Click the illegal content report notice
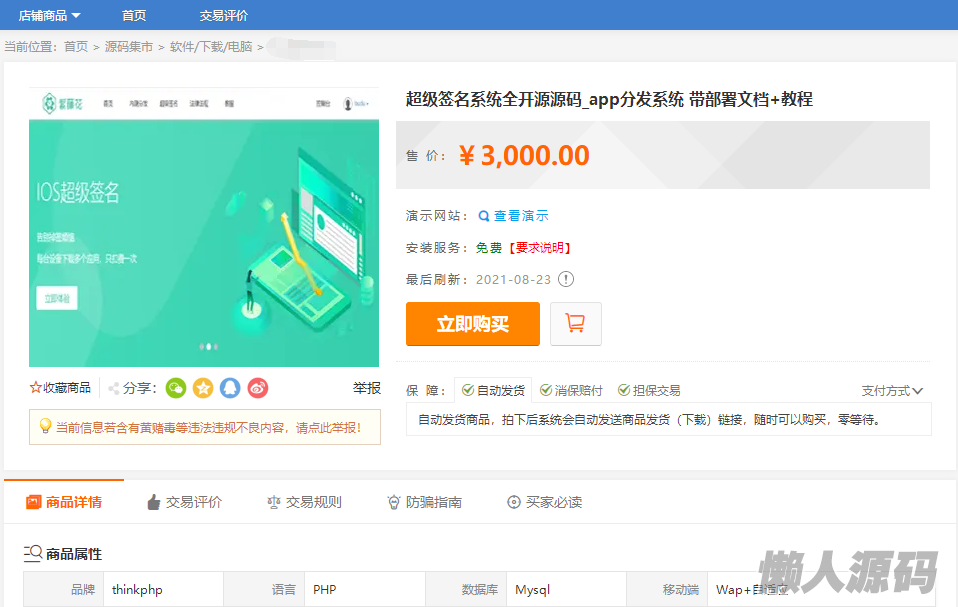 click(205, 427)
